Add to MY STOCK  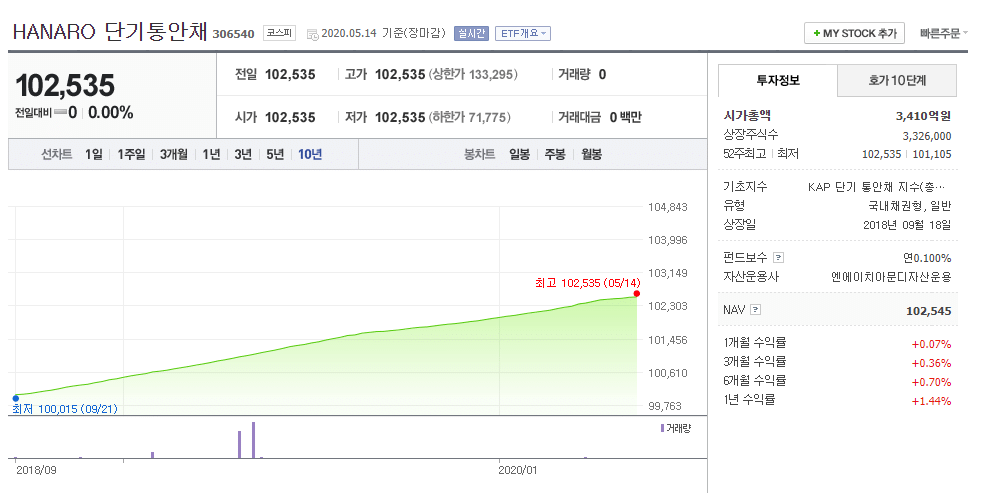(854, 34)
